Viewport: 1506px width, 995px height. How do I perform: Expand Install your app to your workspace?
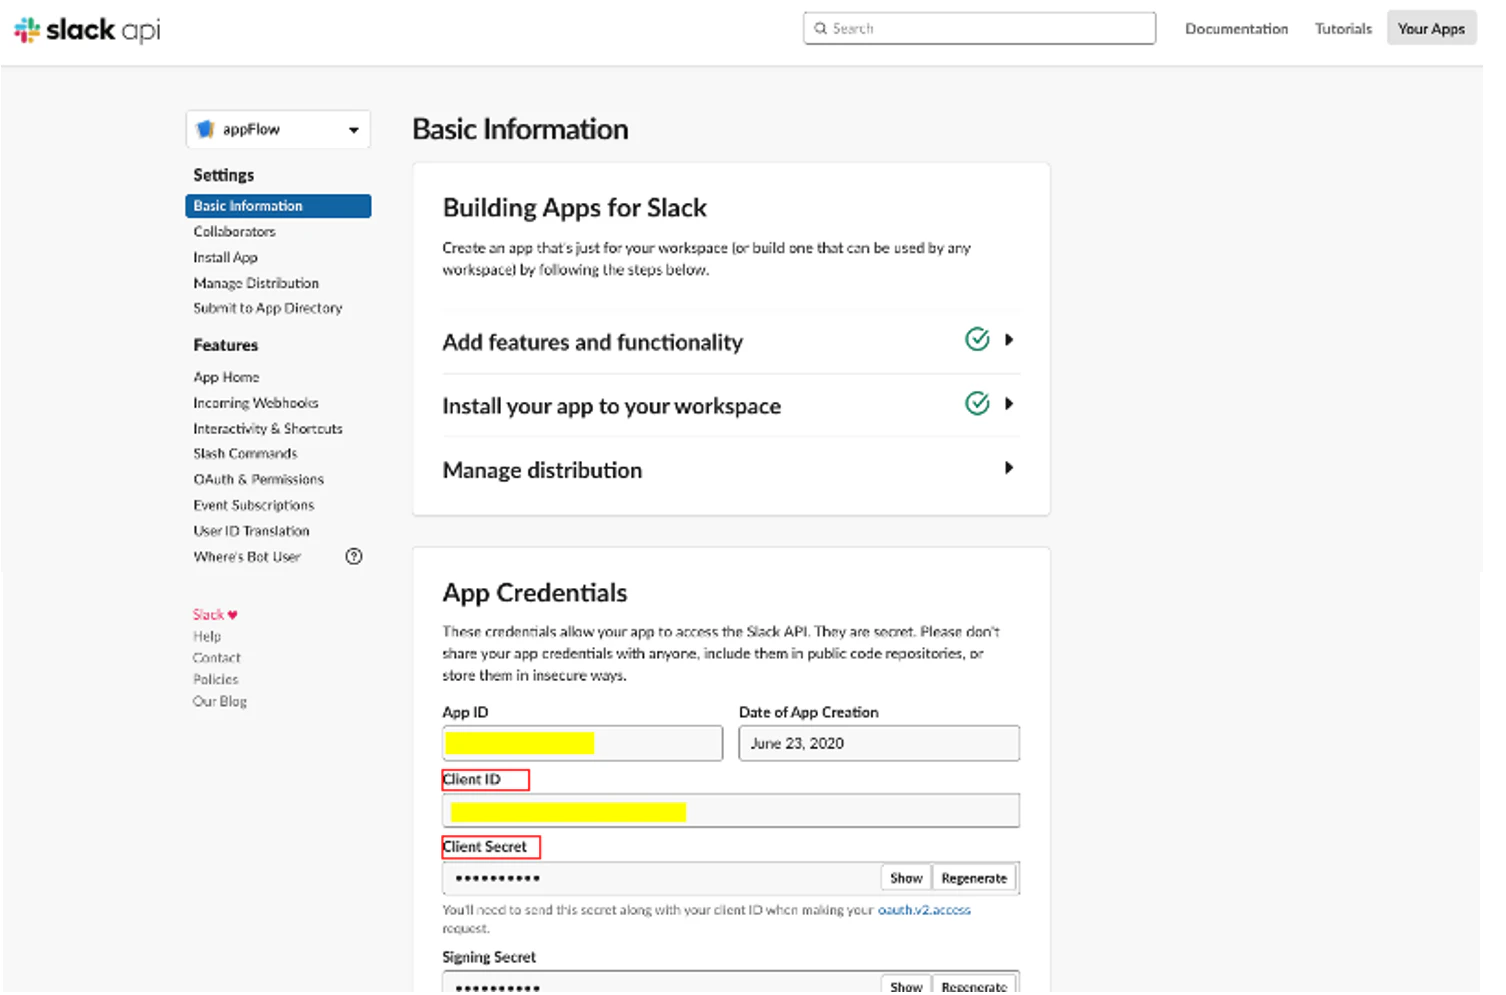(x=1009, y=404)
